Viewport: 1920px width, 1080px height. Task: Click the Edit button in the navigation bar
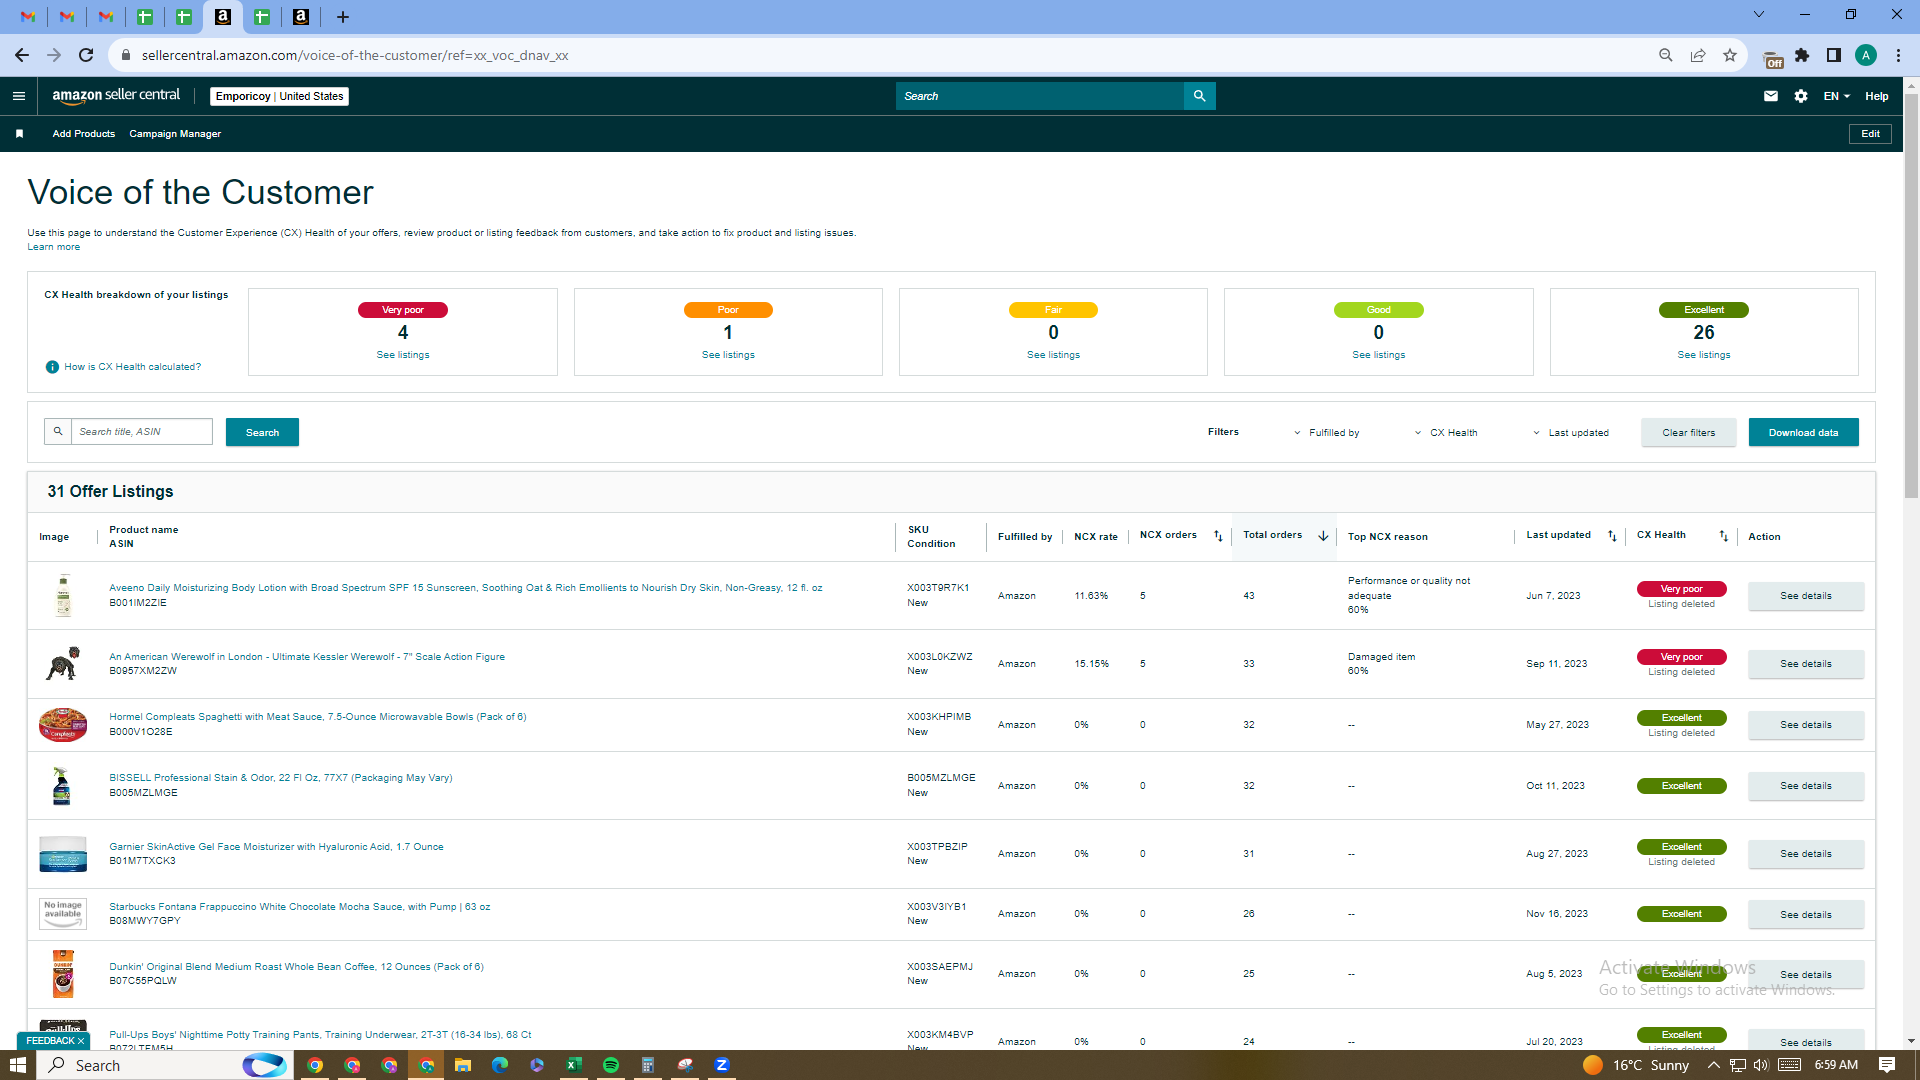(1870, 134)
